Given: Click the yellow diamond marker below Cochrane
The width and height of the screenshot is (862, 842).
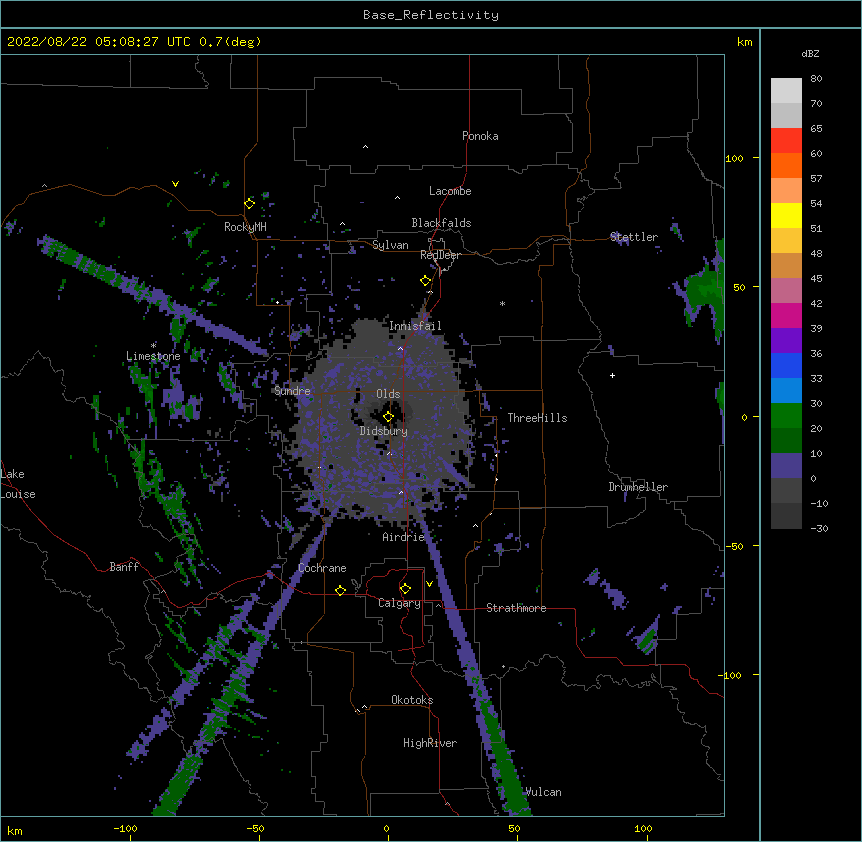Looking at the screenshot, I should pyautogui.click(x=340, y=590).
